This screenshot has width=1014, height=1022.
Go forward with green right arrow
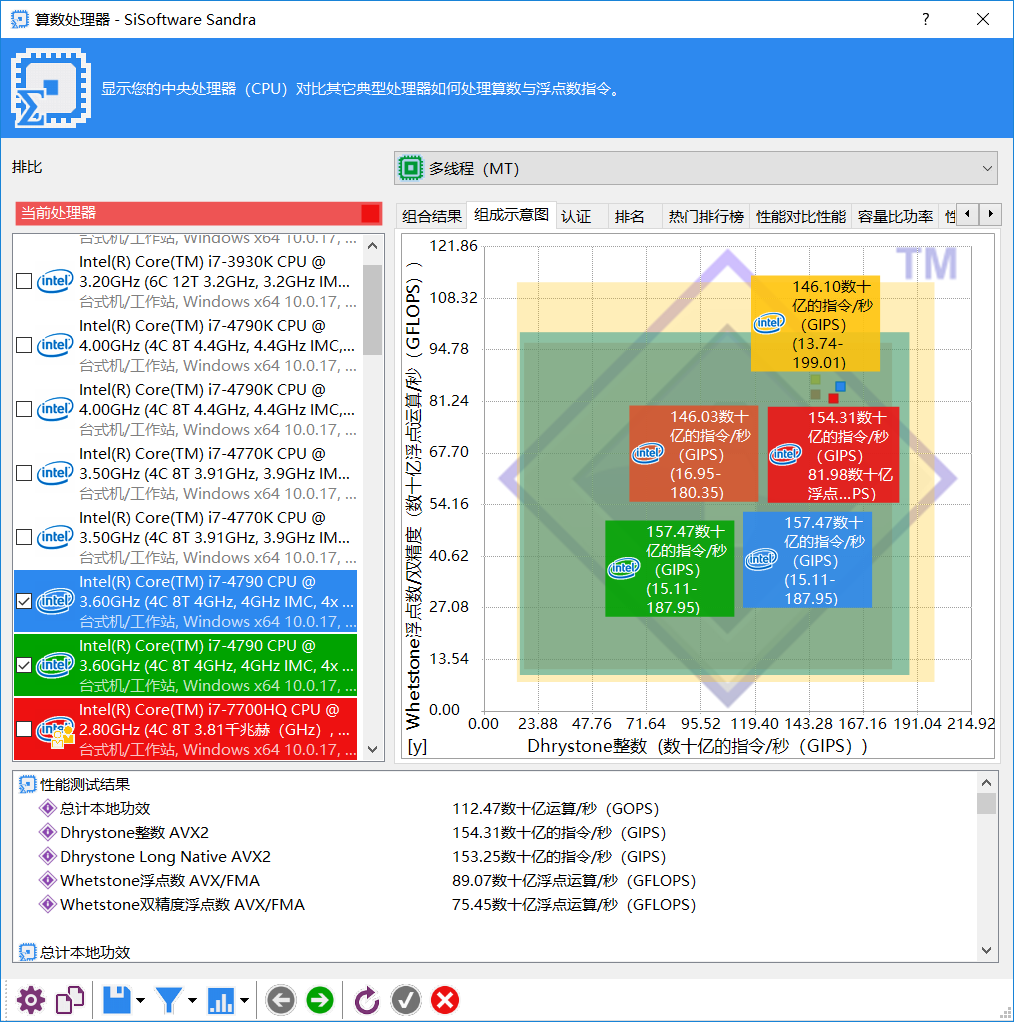[319, 1000]
